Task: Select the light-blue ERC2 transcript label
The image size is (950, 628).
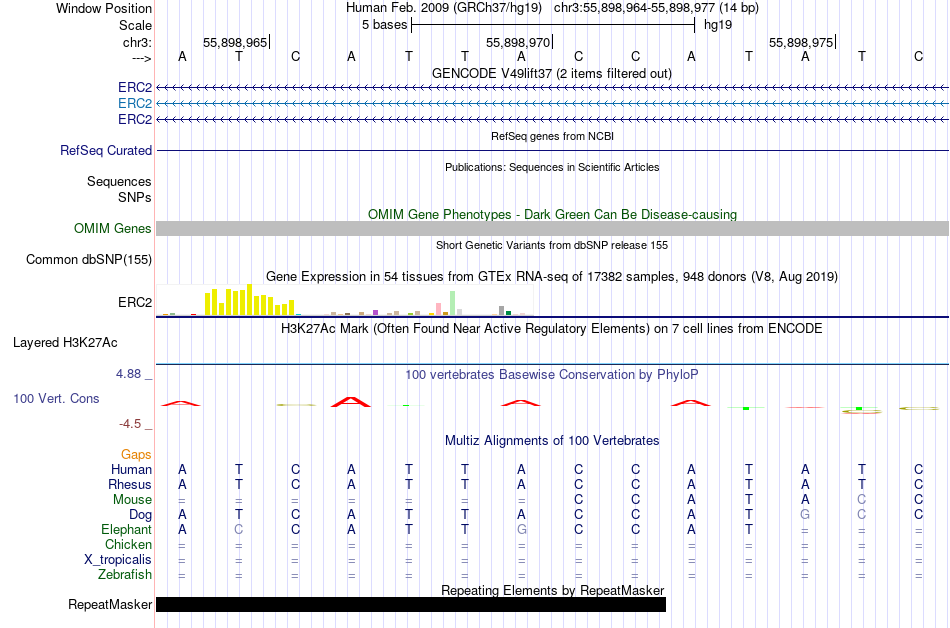Action: point(135,104)
